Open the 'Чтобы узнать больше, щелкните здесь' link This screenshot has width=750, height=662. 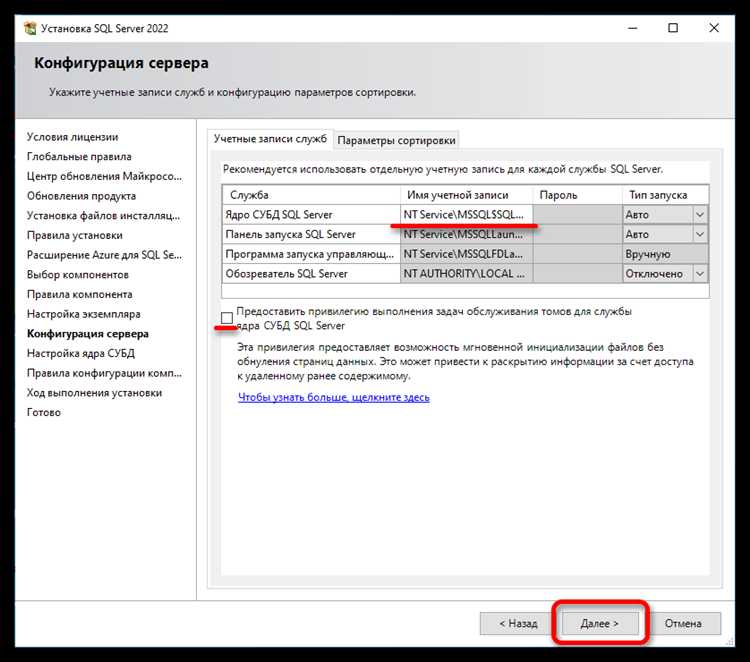(x=333, y=397)
